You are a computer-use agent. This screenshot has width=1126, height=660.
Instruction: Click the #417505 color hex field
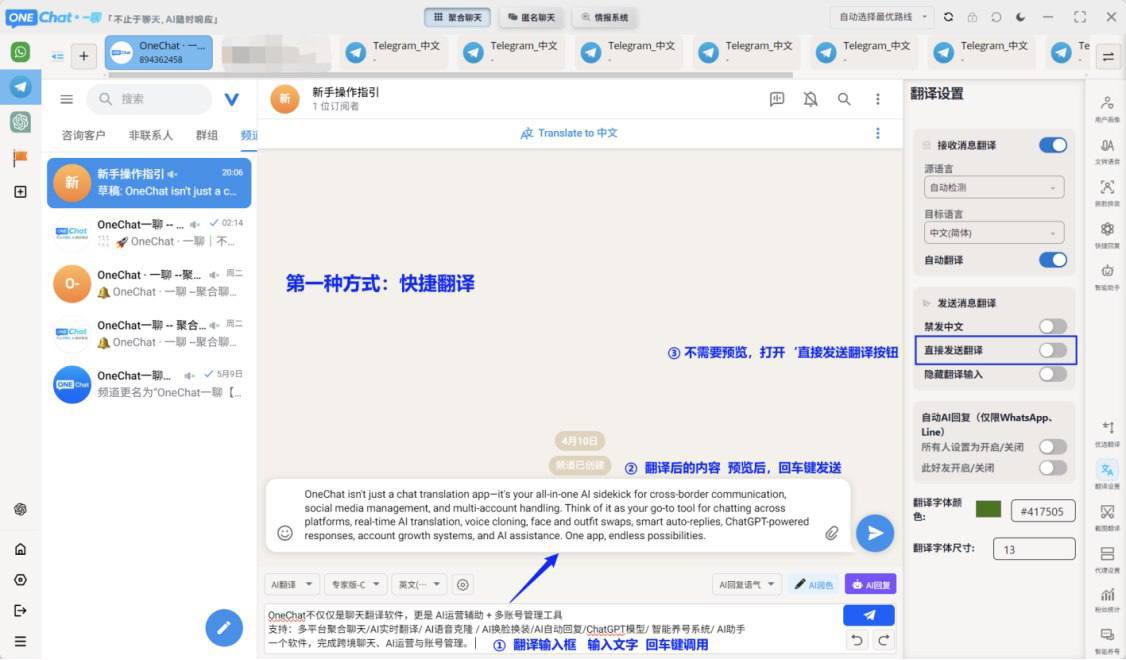tap(1043, 511)
